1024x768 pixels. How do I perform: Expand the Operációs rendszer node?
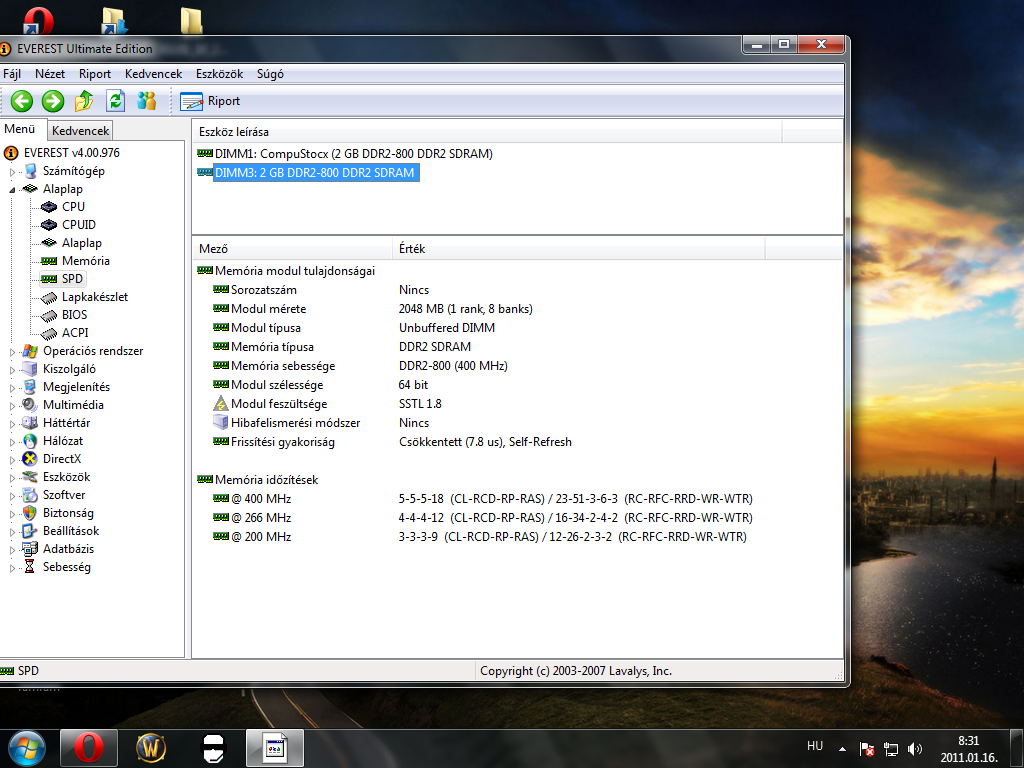coord(12,352)
